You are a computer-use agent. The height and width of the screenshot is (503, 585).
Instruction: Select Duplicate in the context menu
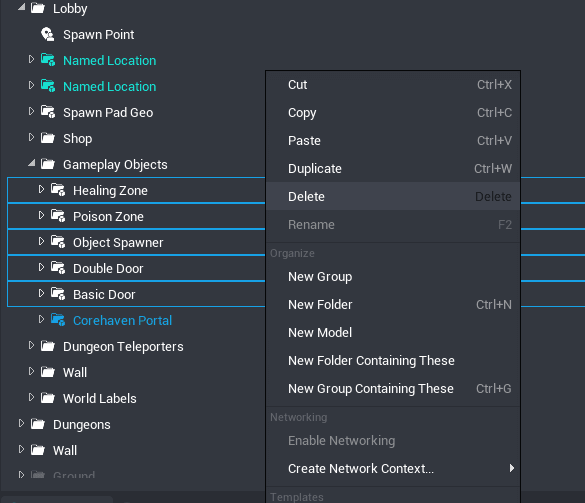pyautogui.click(x=393, y=168)
